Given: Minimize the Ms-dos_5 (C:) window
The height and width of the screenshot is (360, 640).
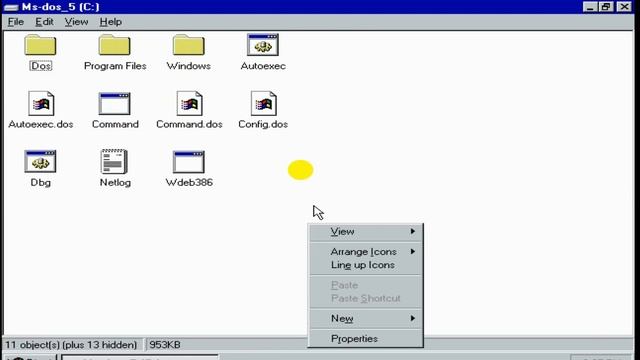Looking at the screenshot, I should (590, 7).
